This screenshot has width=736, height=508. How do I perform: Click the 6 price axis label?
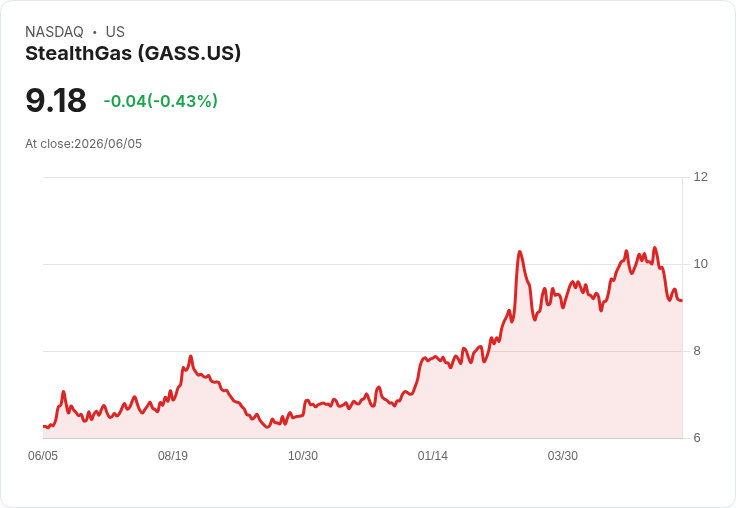point(697,438)
